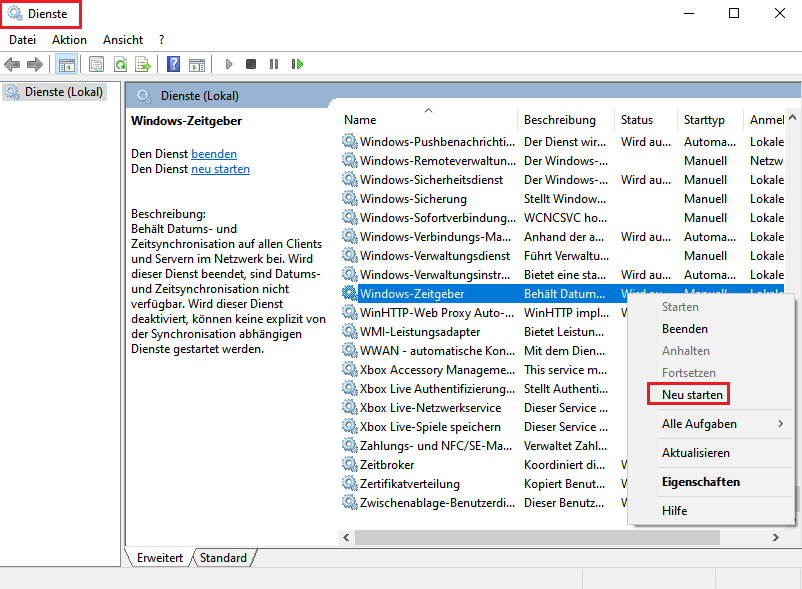
Task: Switch to the Standard tab
Action: 223,558
